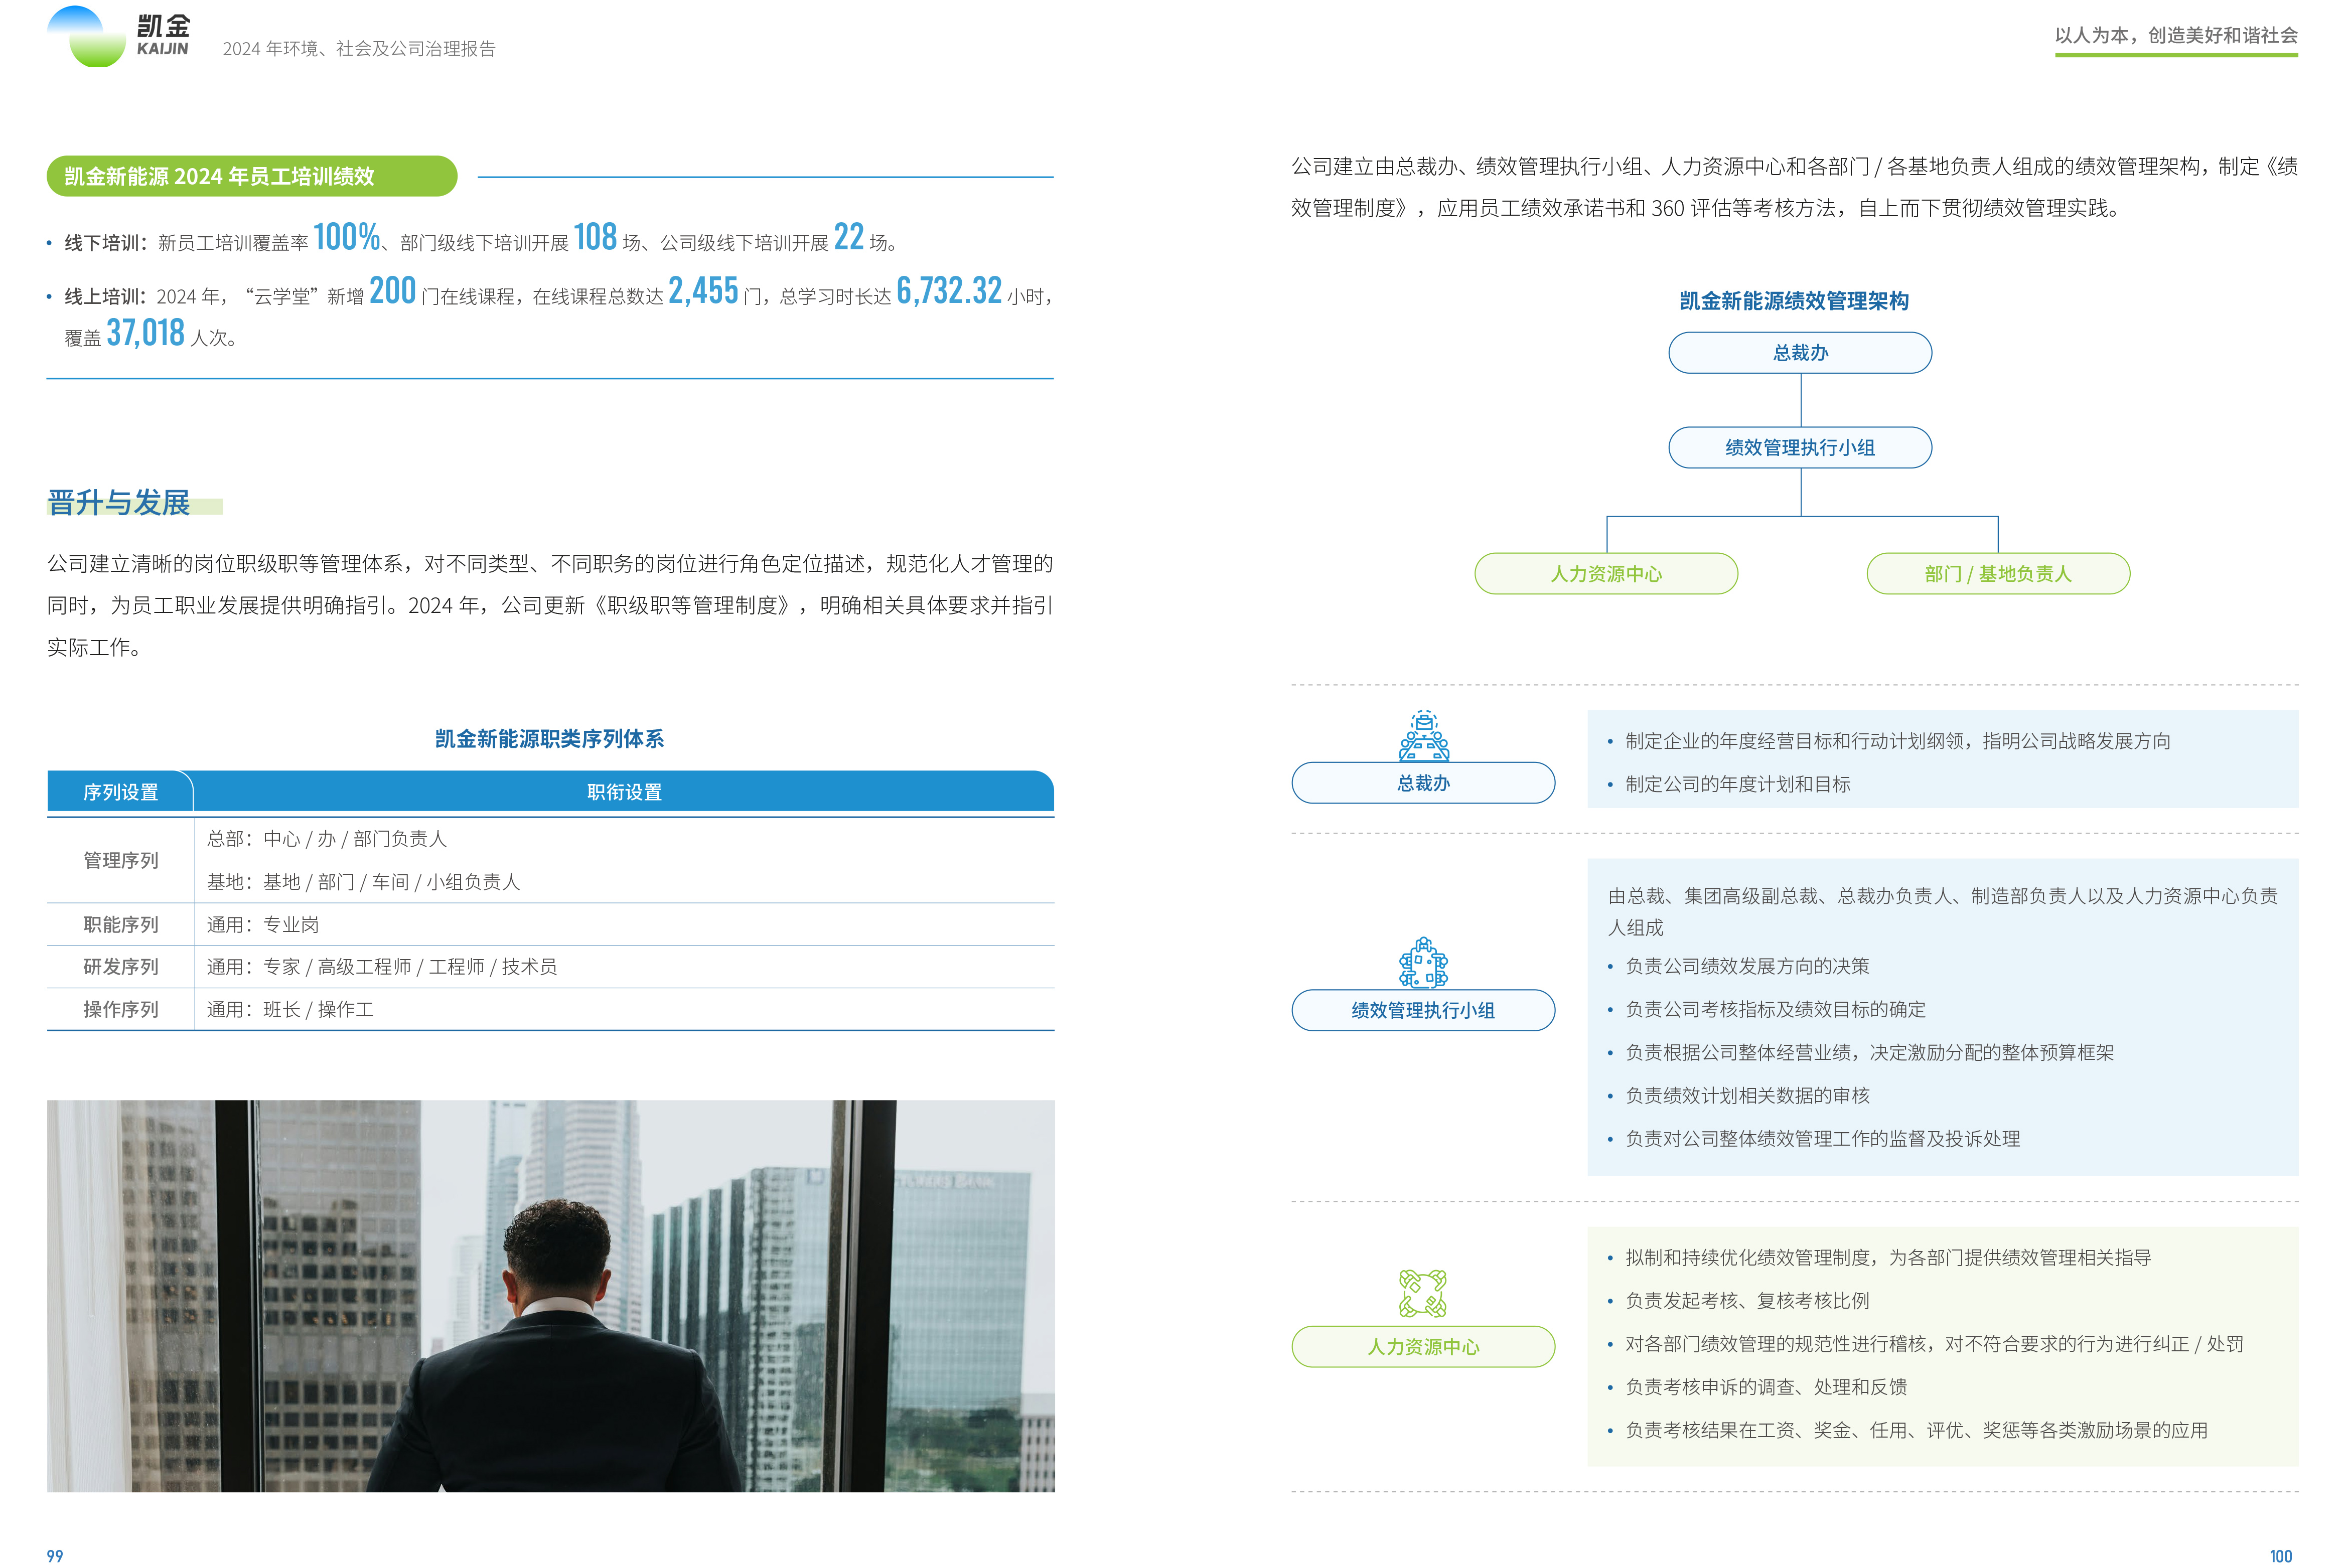Click the cell 基地：基地 / 部门 / 车间 / 小组负责人

click(364, 882)
